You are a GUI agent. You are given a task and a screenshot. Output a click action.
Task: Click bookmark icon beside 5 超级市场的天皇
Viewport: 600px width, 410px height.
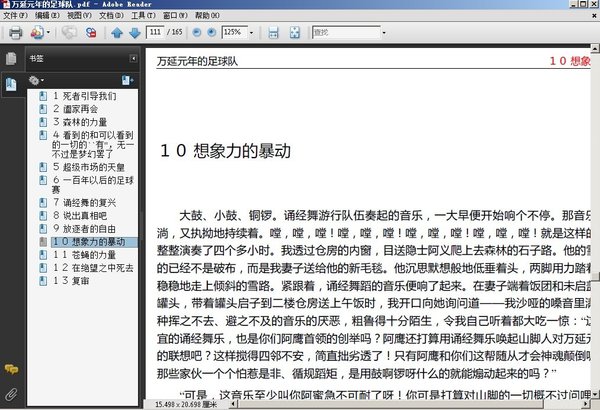43,167
